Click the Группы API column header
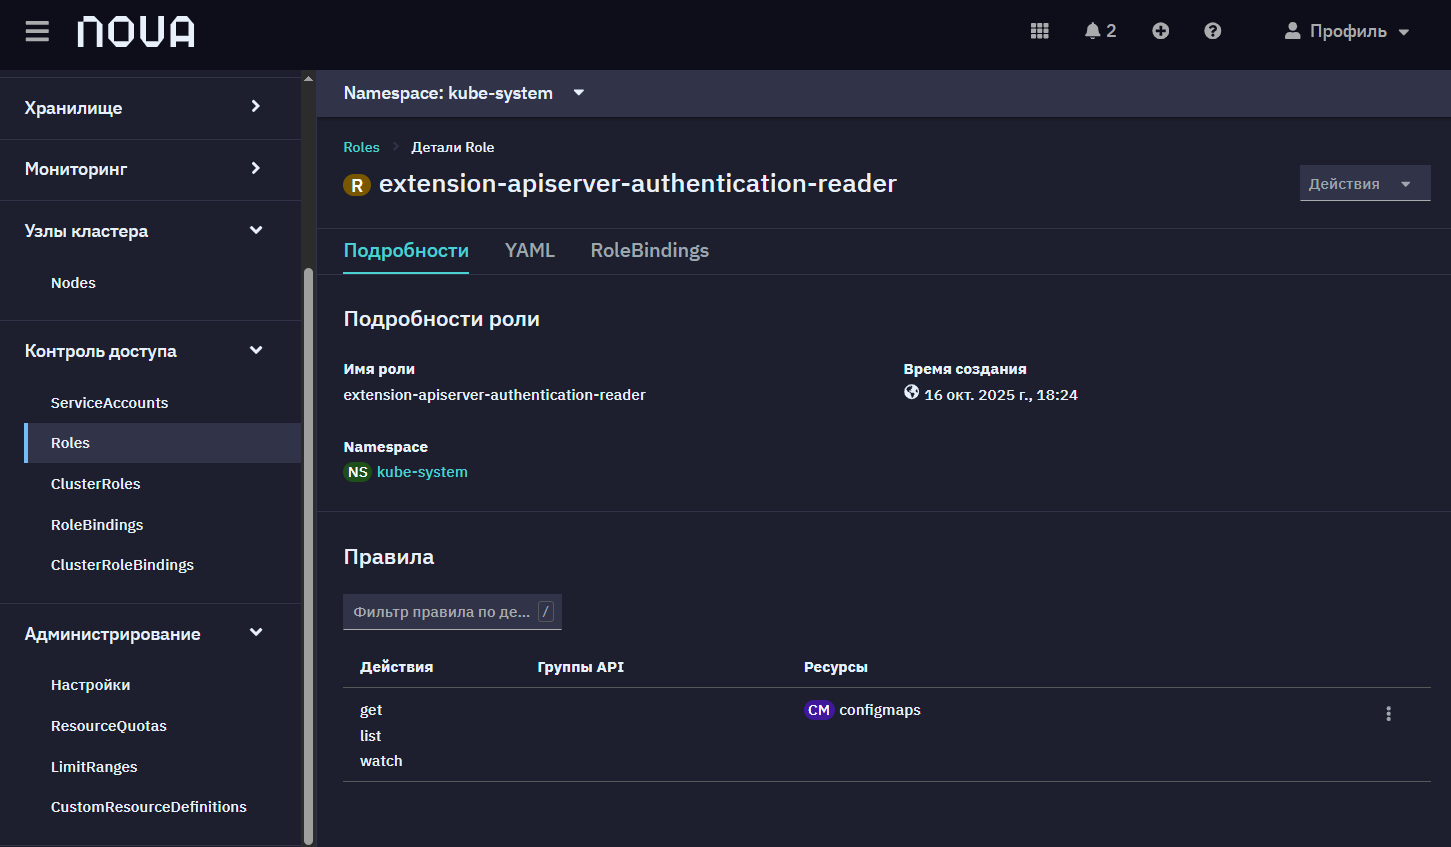1451x847 pixels. coord(580,667)
